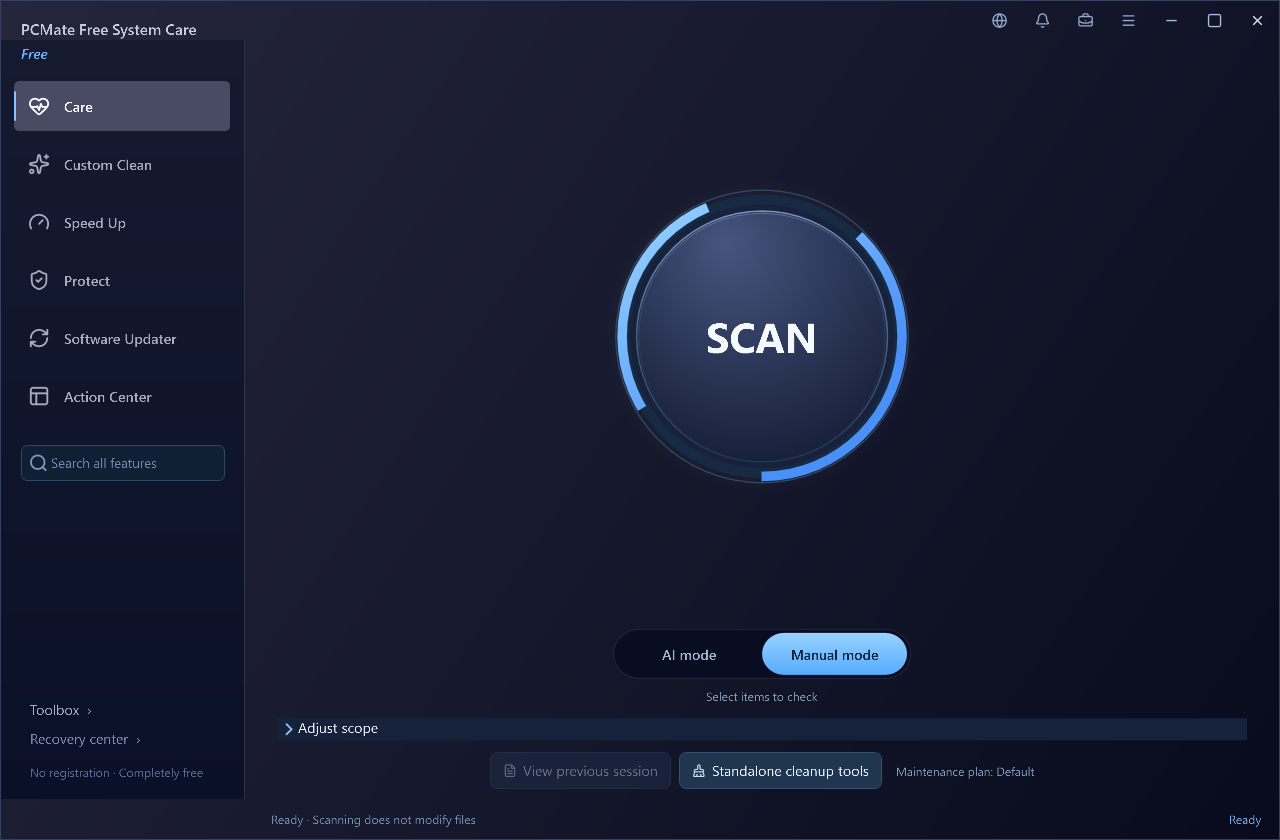Minimize the PCMate window
This screenshot has width=1280, height=840.
1171,20
